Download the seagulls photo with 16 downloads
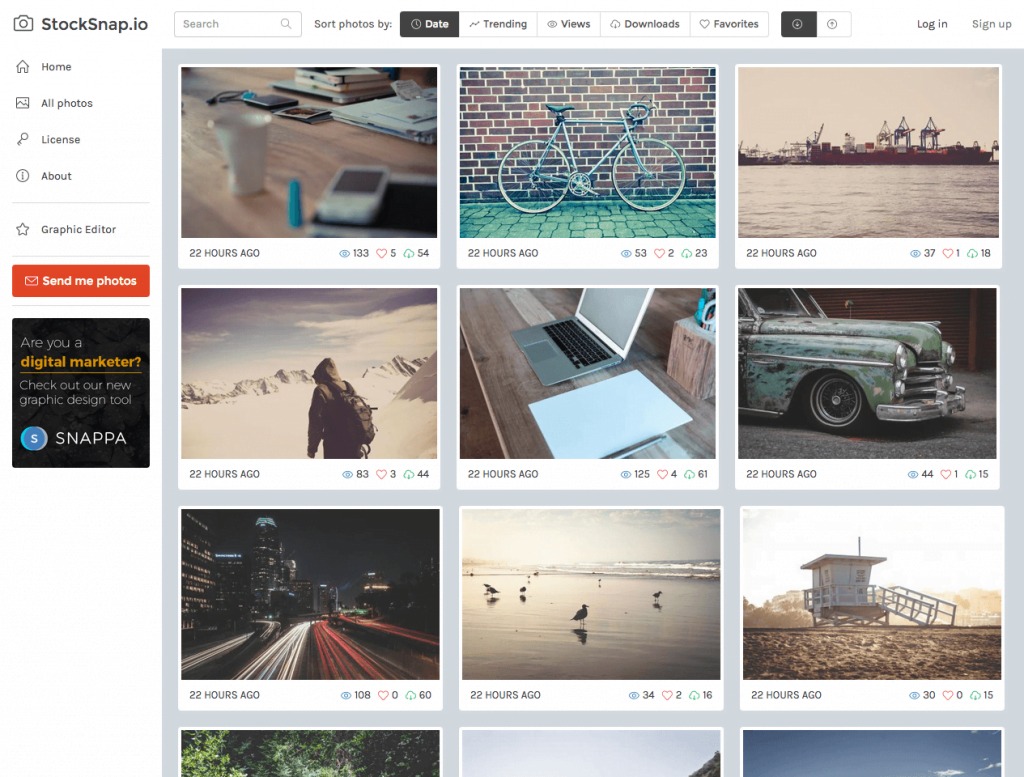This screenshot has width=1024, height=777. click(694, 695)
